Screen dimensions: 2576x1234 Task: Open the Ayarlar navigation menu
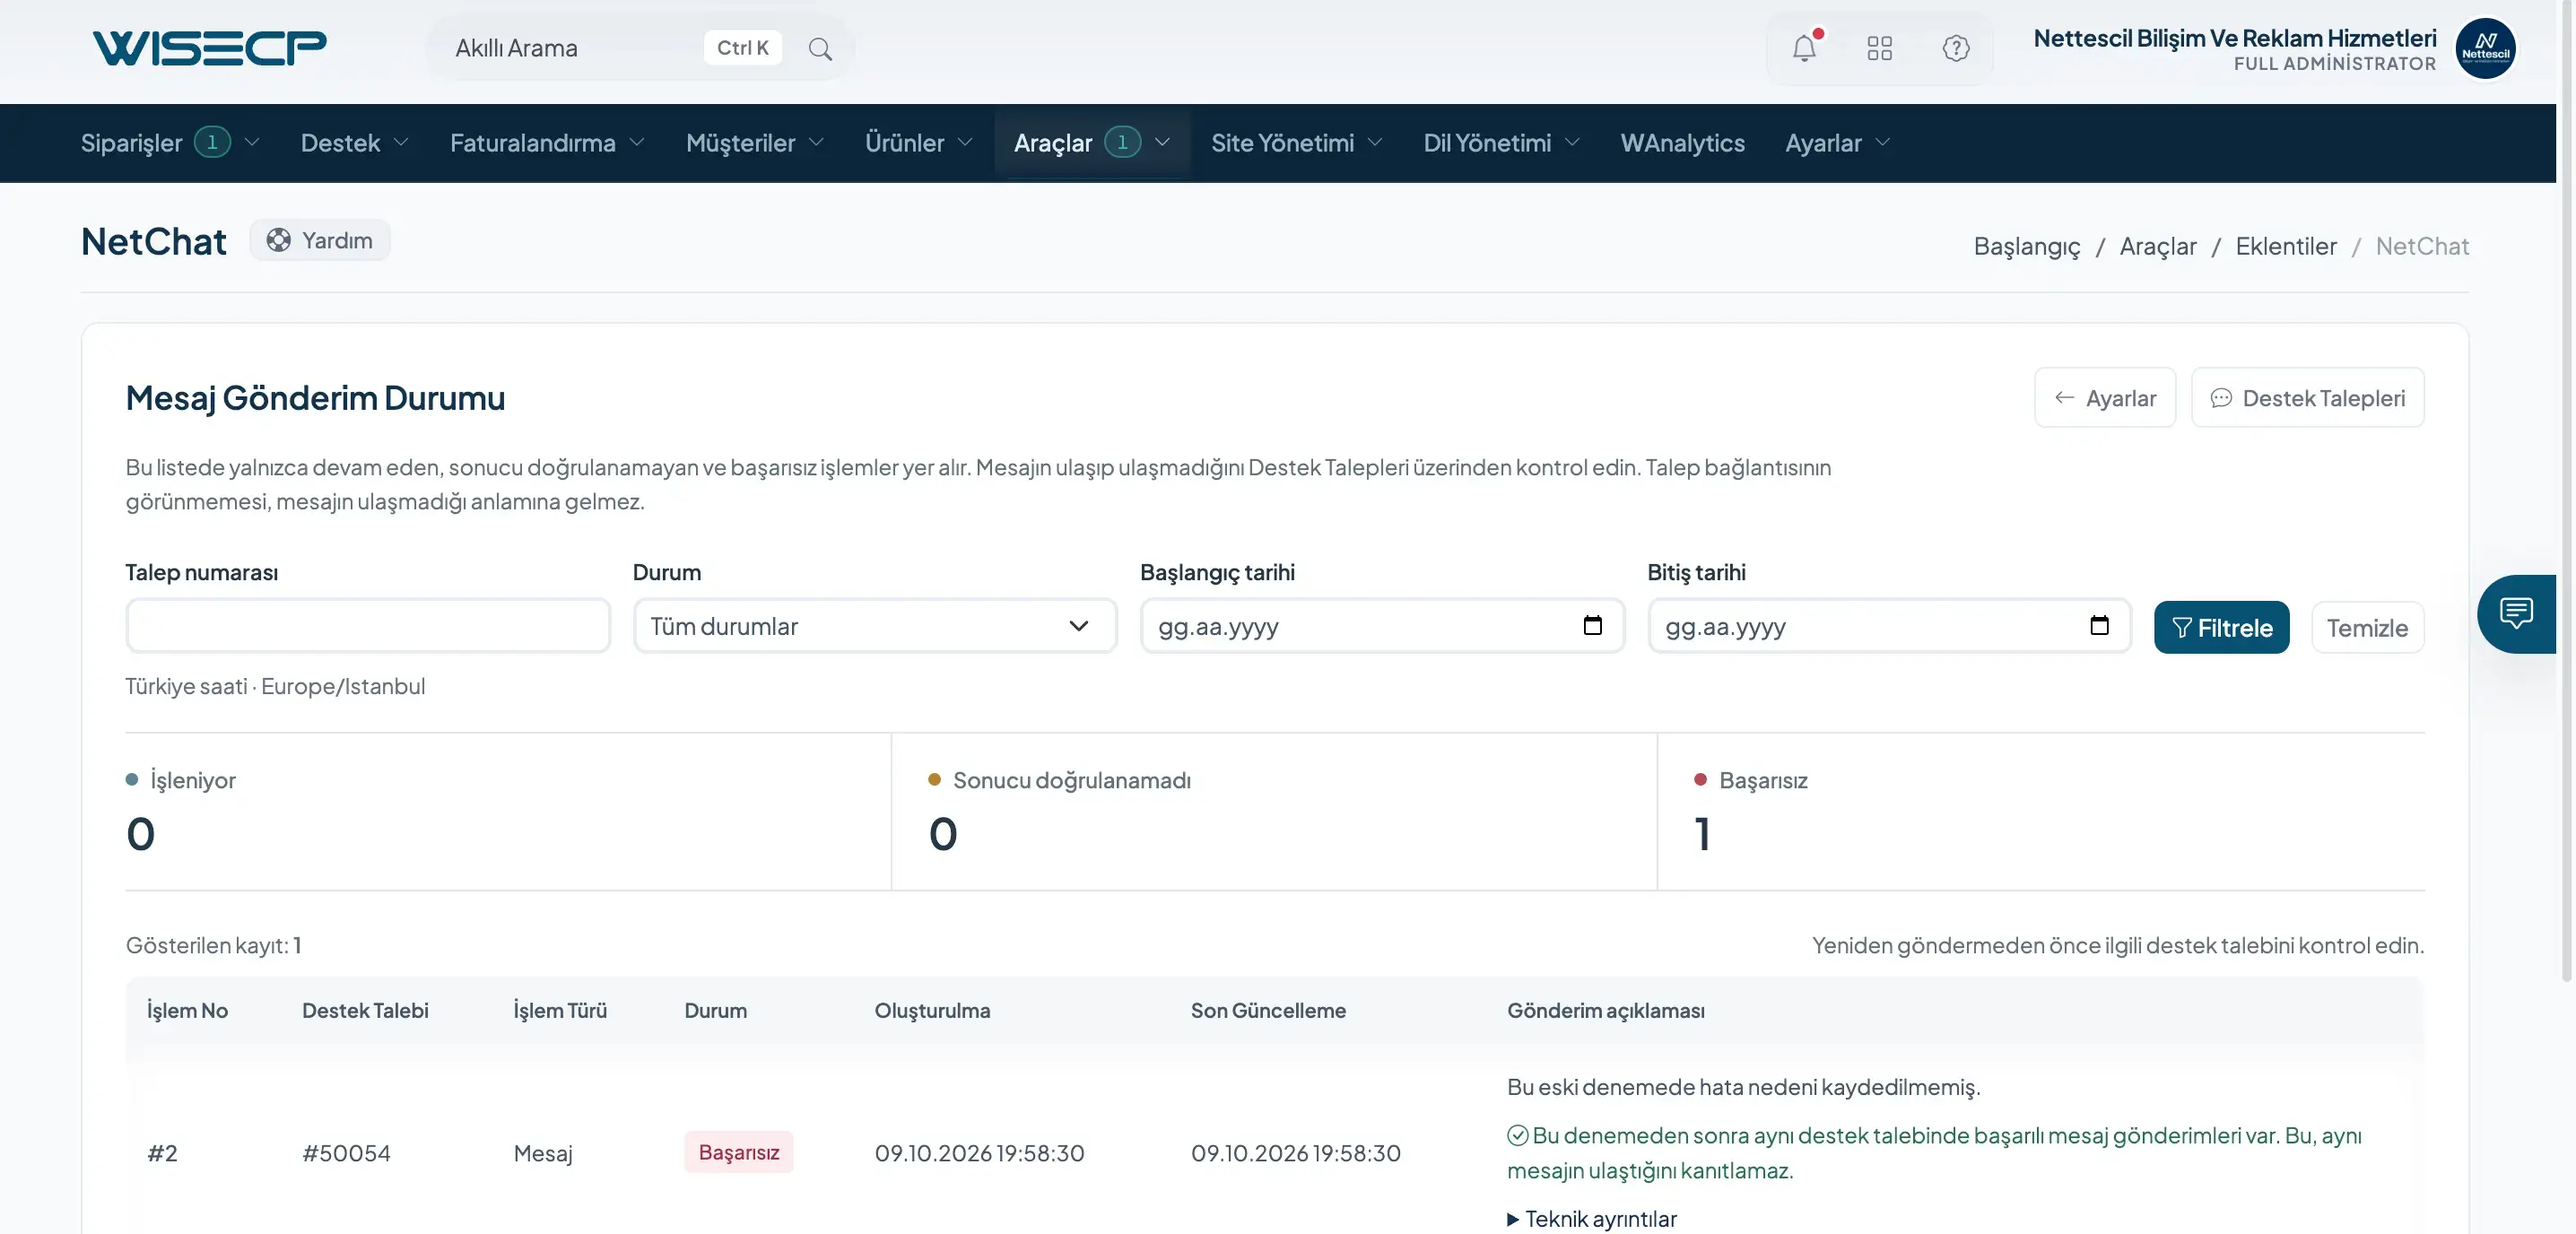(1837, 143)
